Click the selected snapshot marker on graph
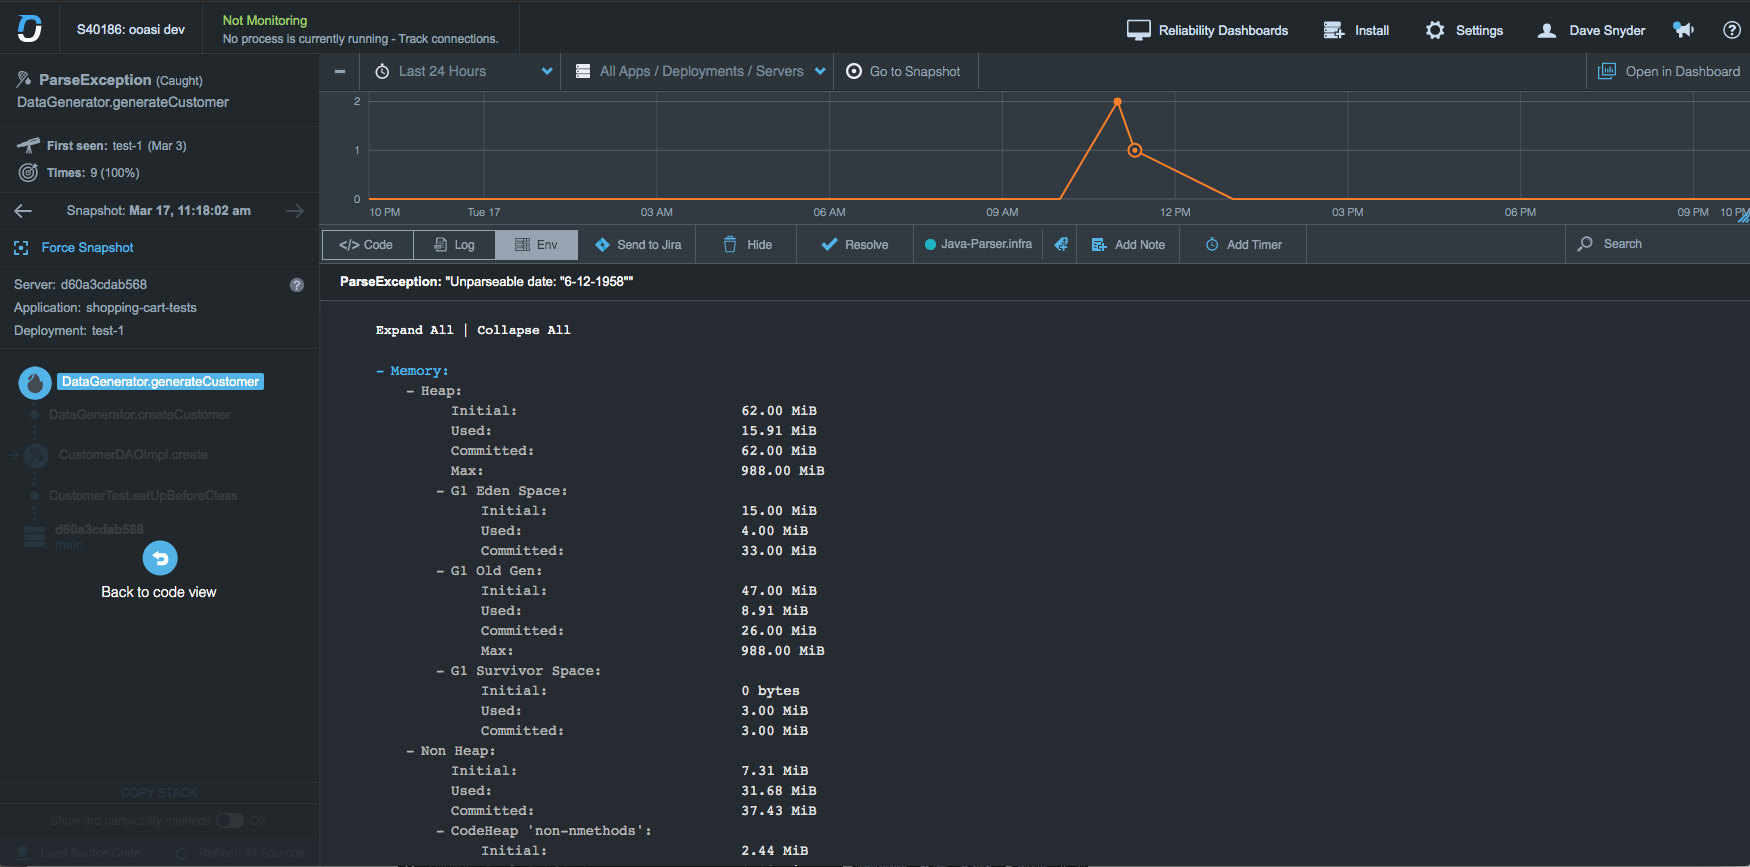The width and height of the screenshot is (1750, 867). click(1135, 151)
